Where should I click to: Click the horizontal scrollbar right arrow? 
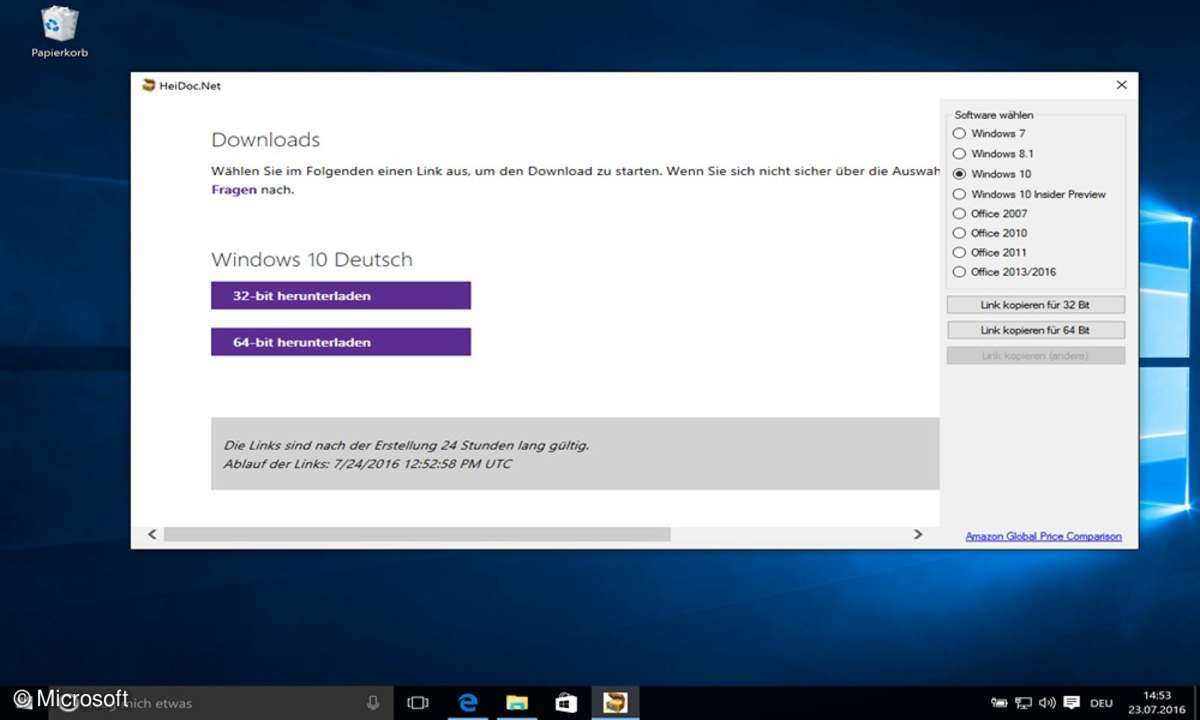point(918,535)
